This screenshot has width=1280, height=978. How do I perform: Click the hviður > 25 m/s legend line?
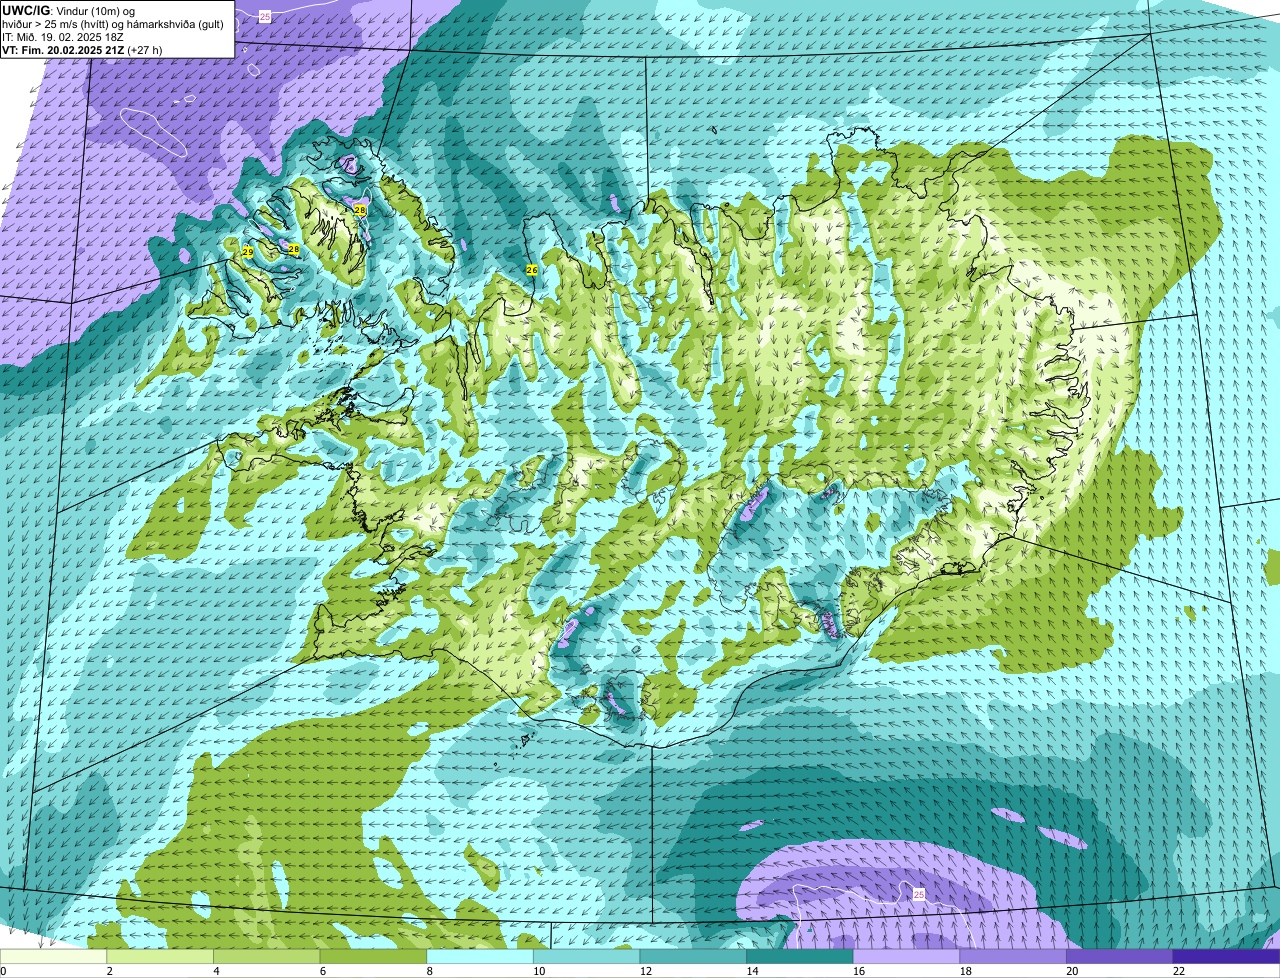coord(113,23)
